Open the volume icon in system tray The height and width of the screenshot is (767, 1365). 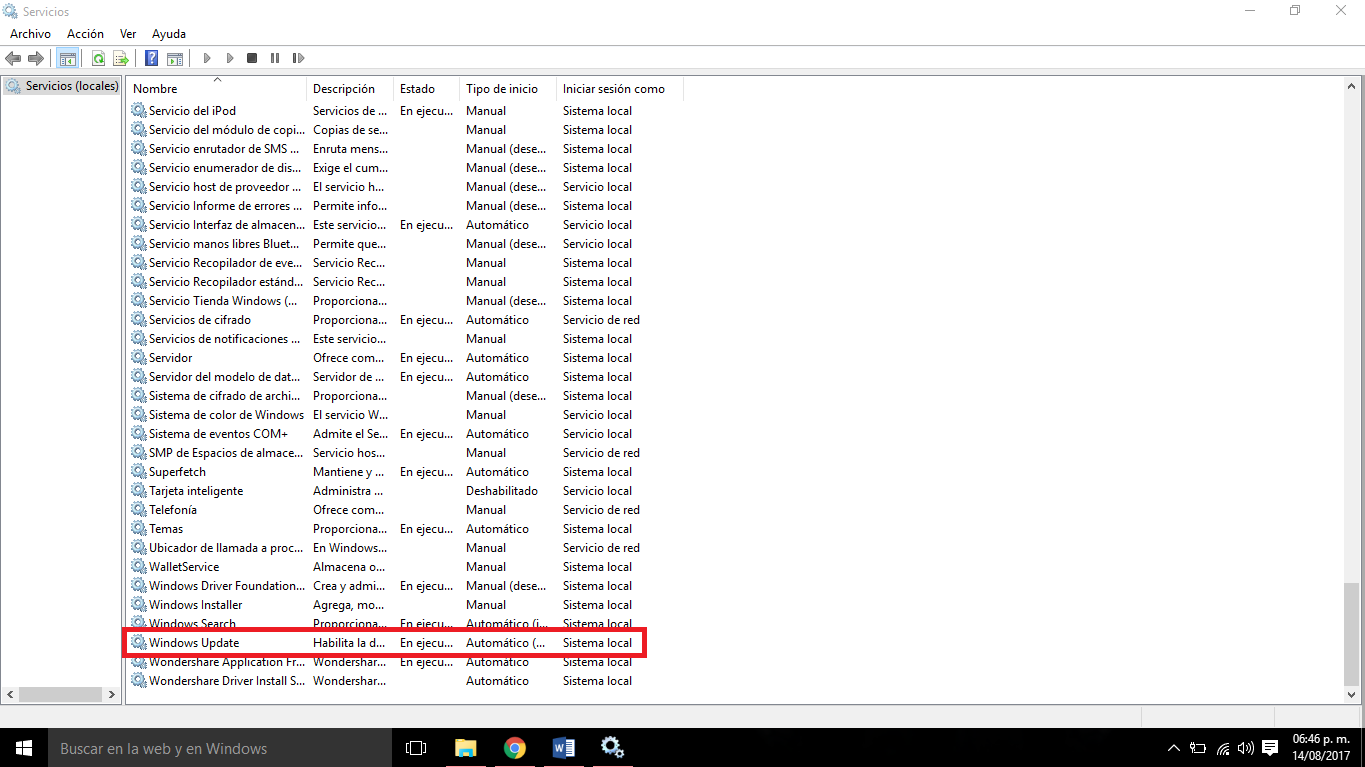[x=1246, y=748]
